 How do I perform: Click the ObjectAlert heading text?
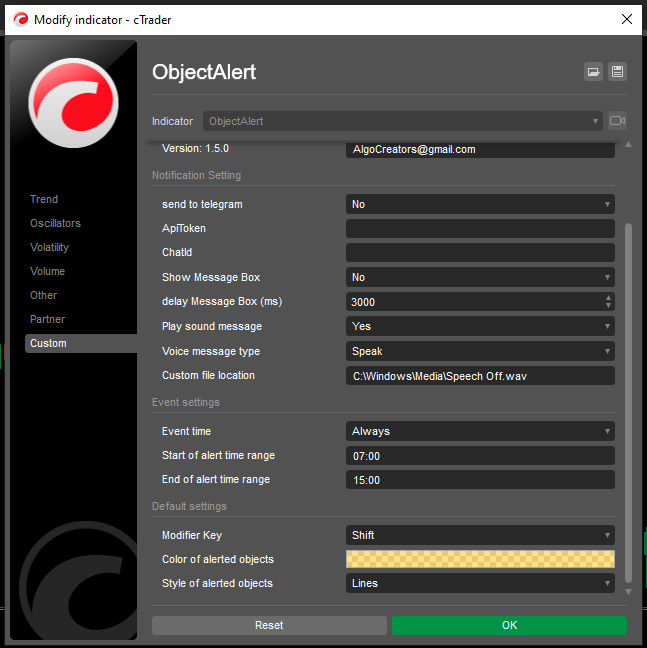(204, 72)
